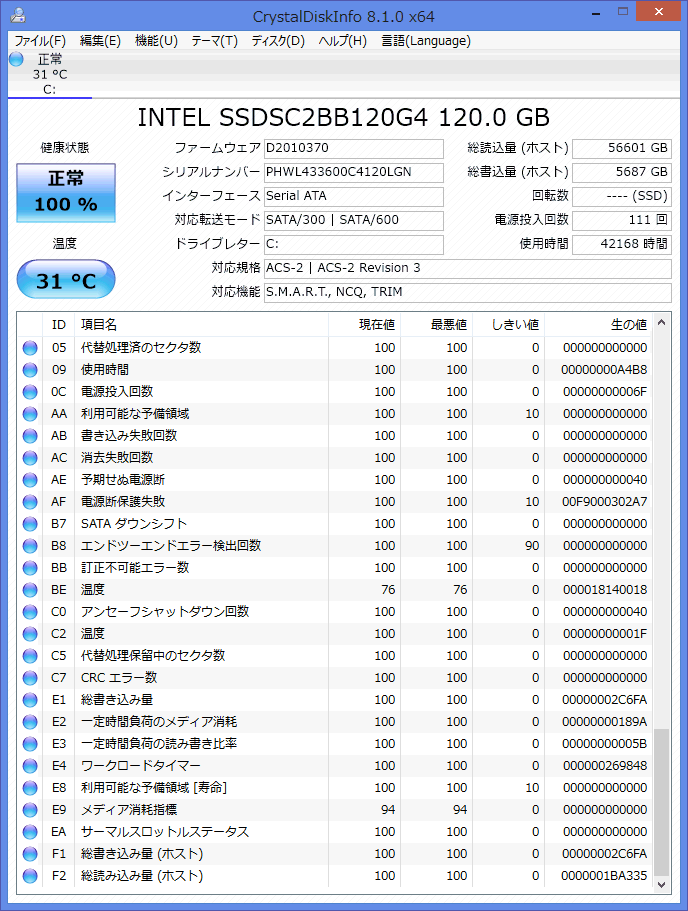The height and width of the screenshot is (911, 688).
Task: Click status icon of row AC 消去失敗回数
Action: point(30,458)
